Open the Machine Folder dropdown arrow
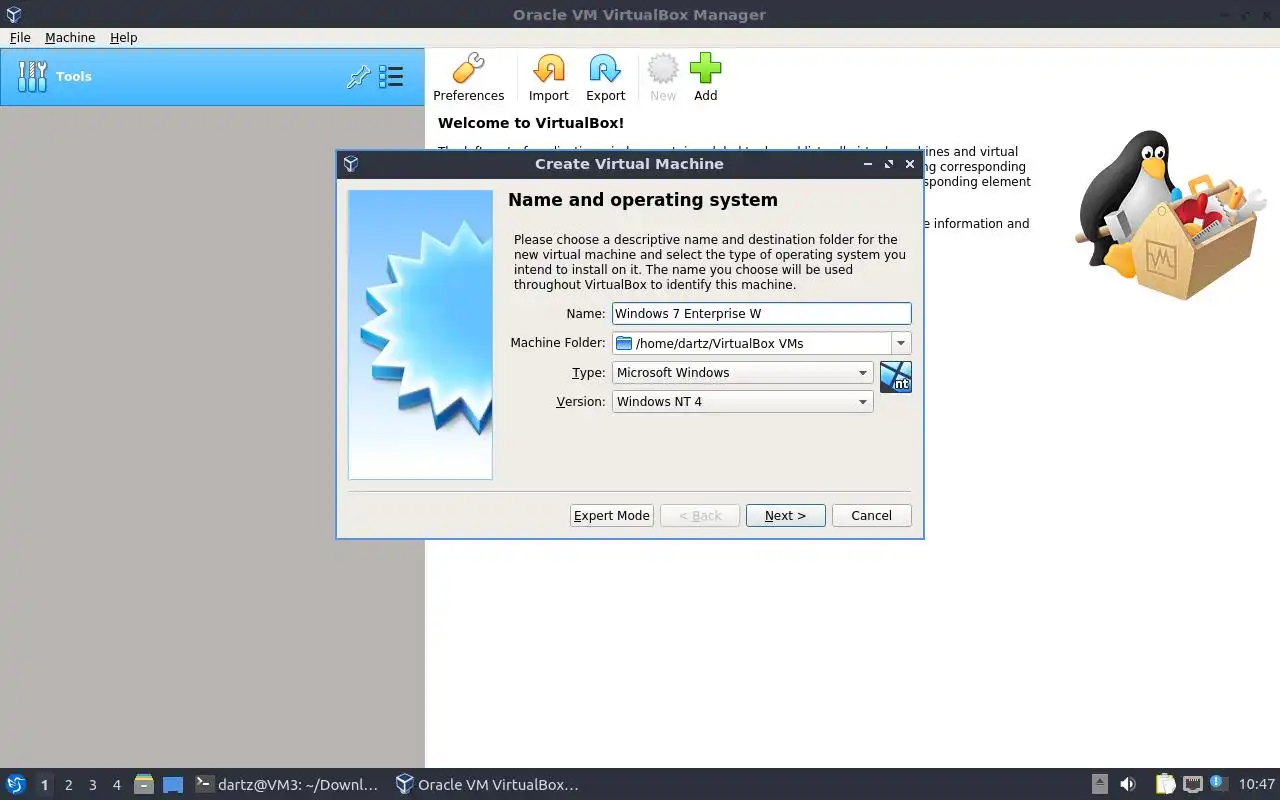This screenshot has height=800, width=1280. (x=901, y=343)
